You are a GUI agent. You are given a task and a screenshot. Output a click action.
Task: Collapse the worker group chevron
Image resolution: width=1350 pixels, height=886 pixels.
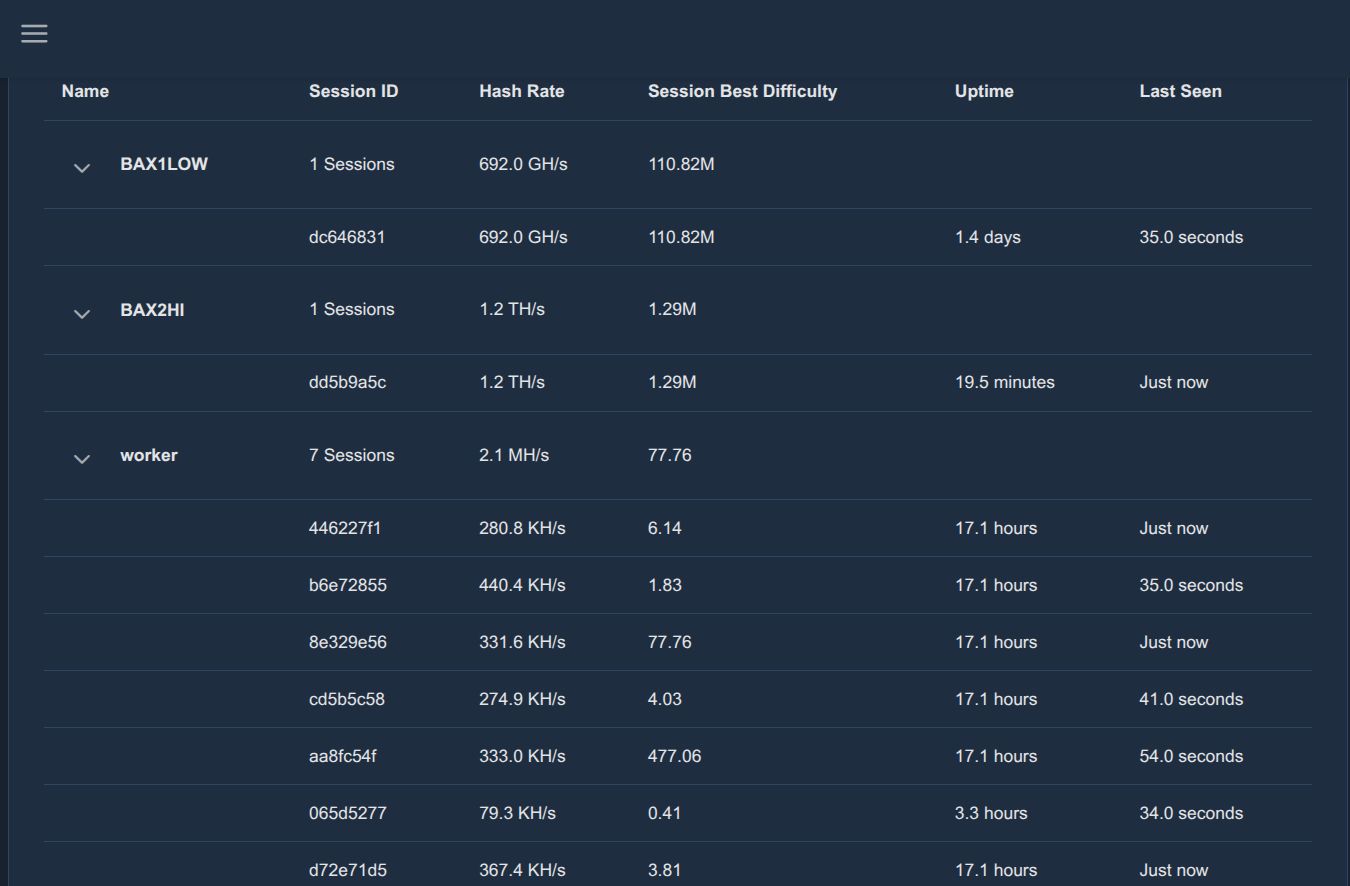point(82,459)
